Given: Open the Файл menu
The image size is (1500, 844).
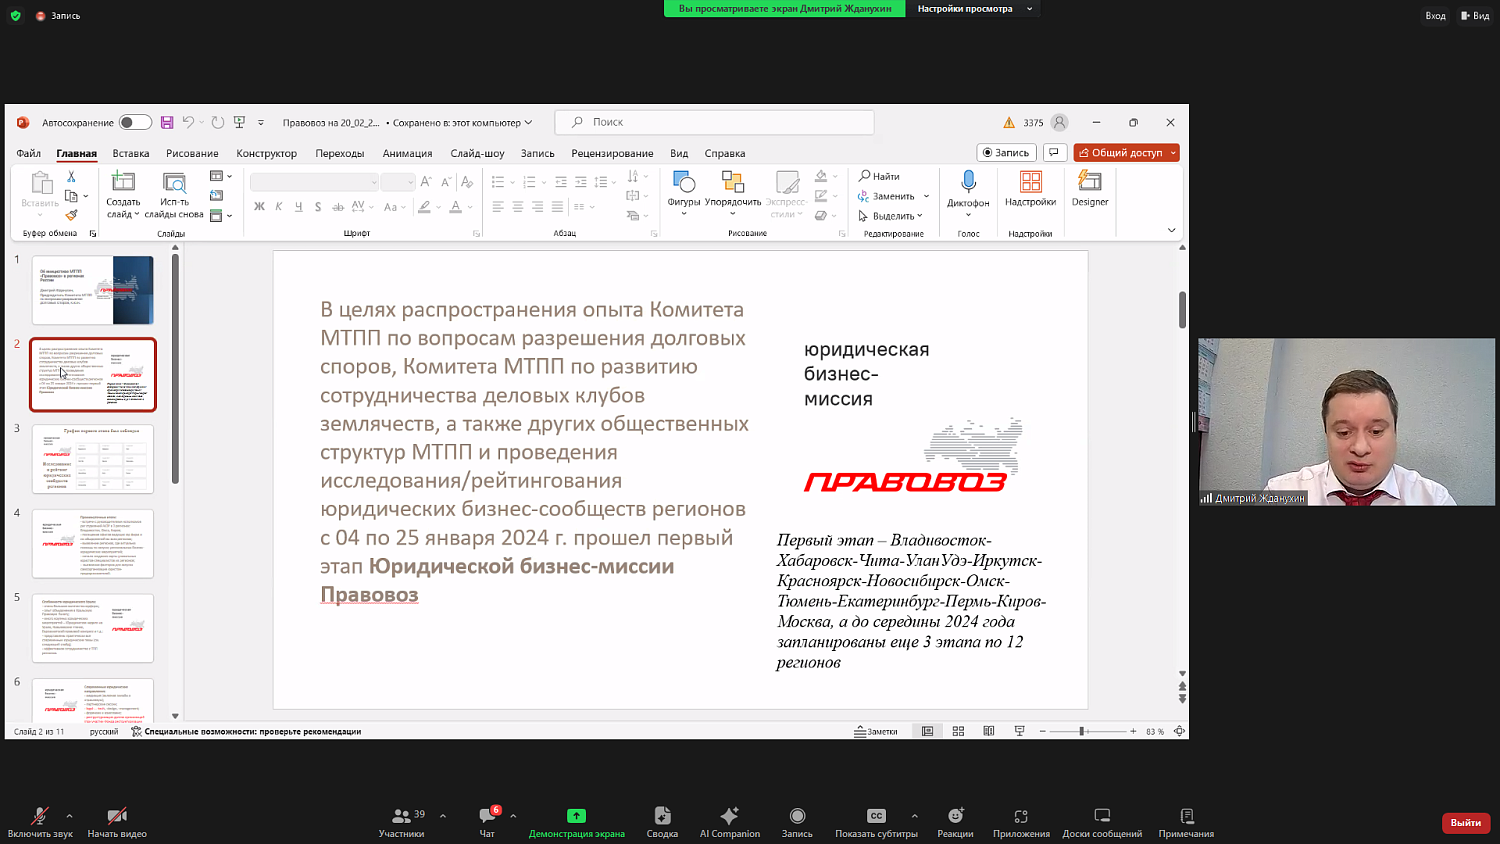Looking at the screenshot, I should coord(28,153).
